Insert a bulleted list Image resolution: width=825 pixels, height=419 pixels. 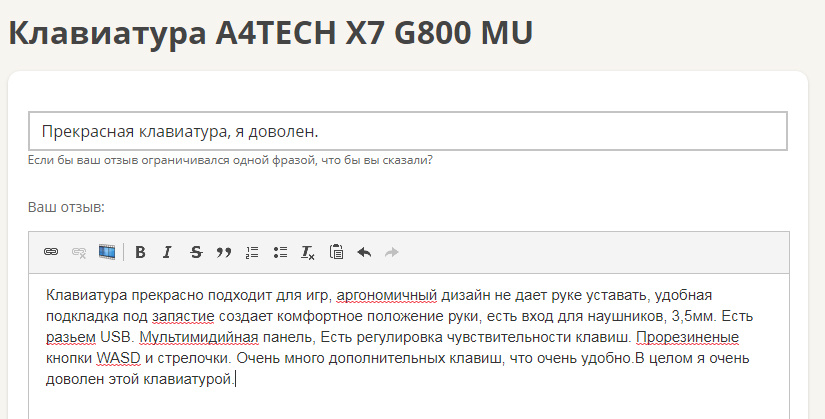click(280, 252)
